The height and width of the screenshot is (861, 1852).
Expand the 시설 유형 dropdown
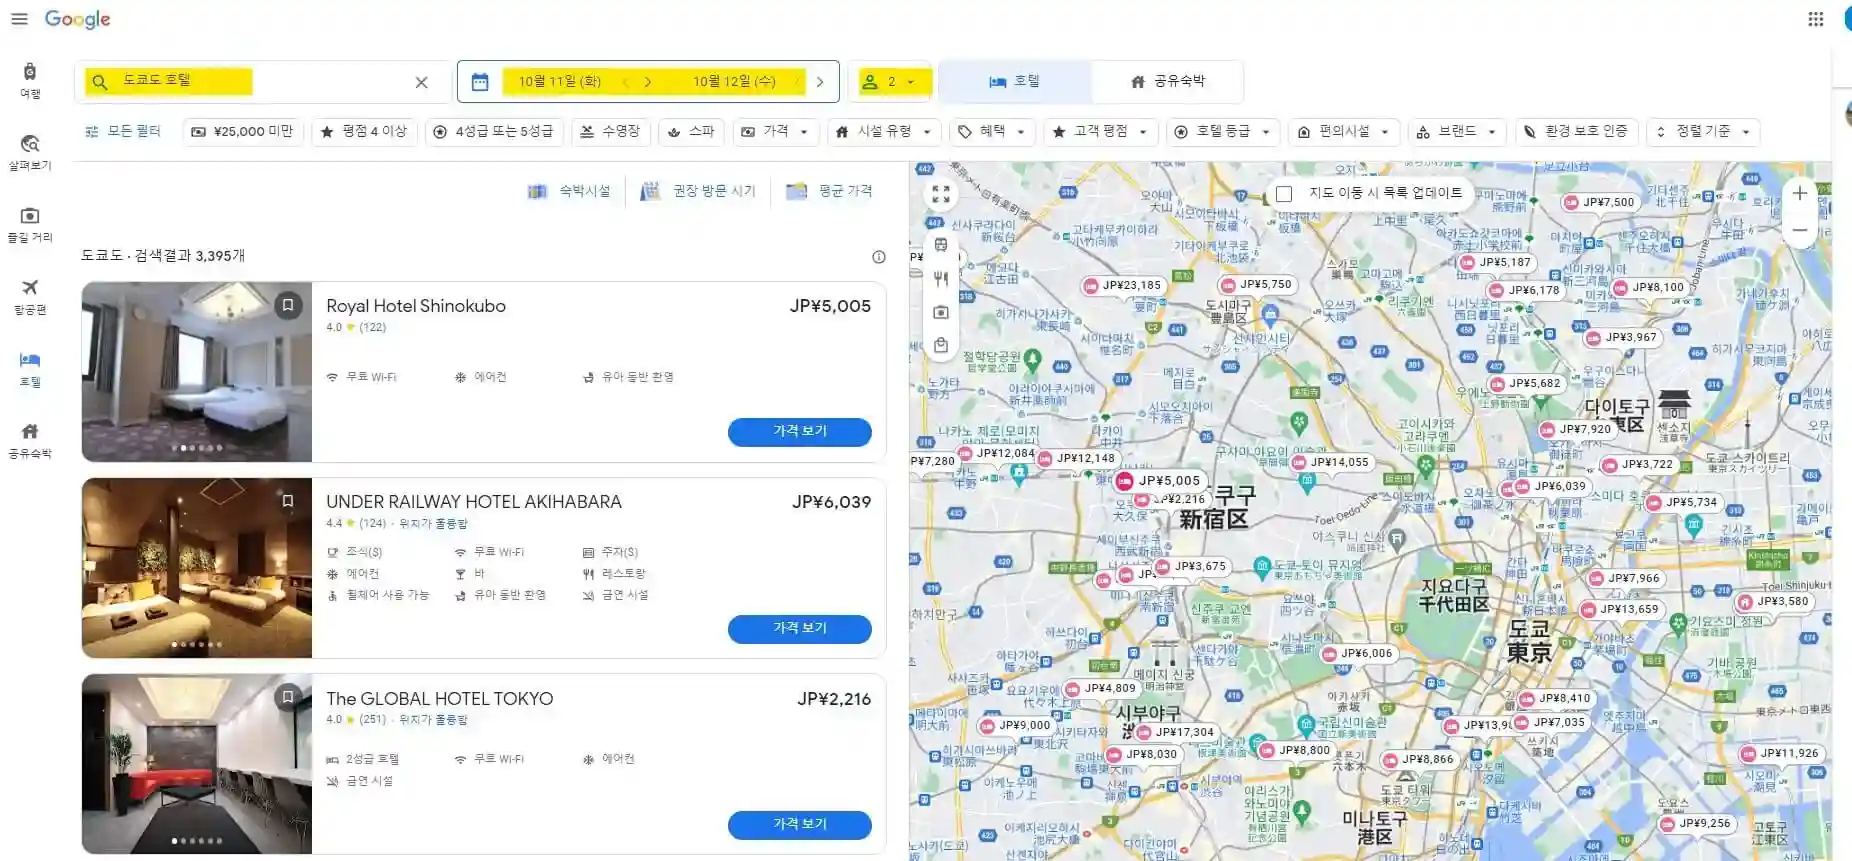point(884,131)
